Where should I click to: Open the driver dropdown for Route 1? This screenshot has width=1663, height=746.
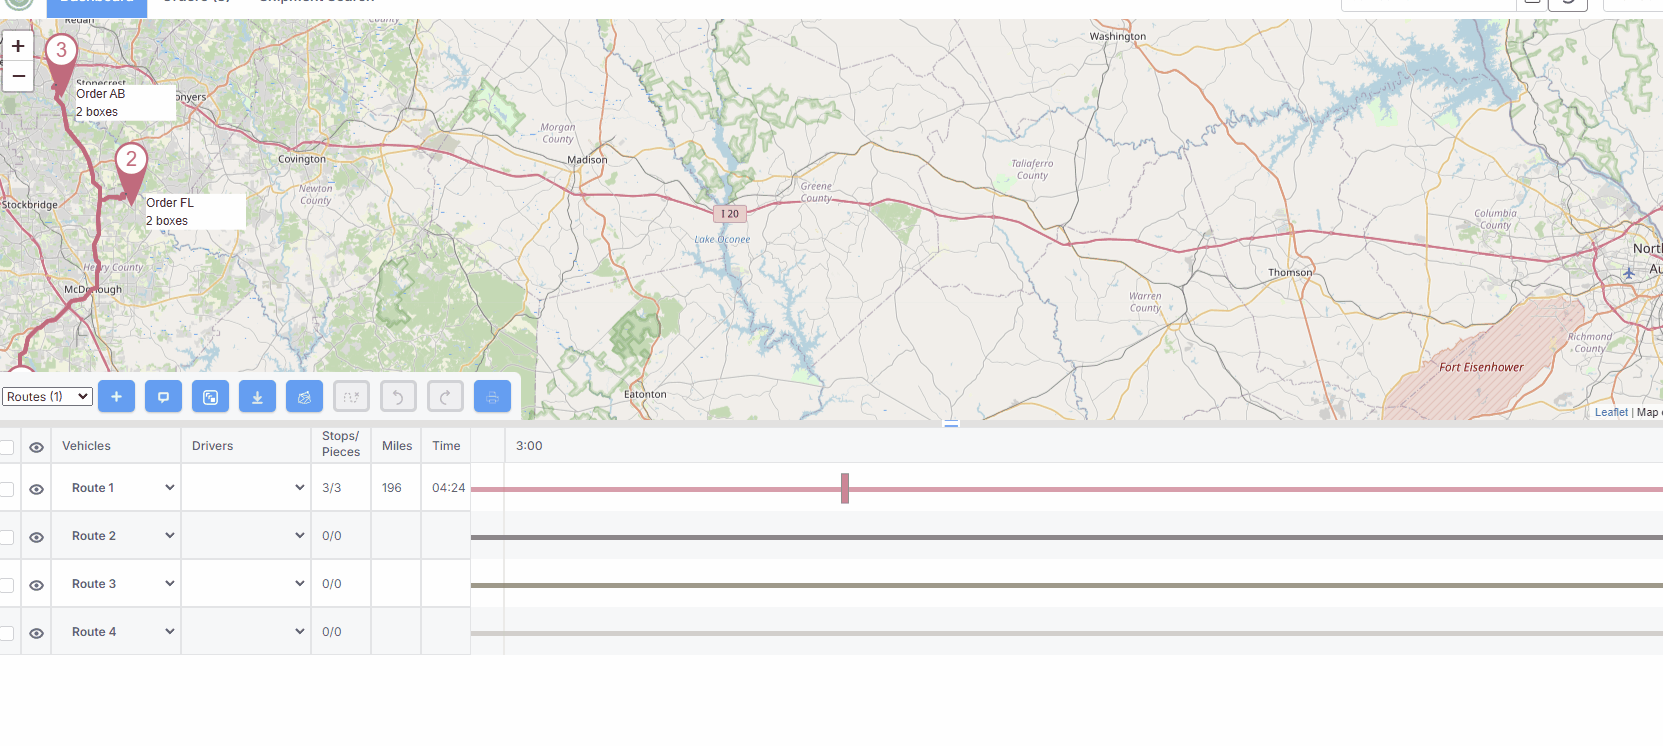248,488
